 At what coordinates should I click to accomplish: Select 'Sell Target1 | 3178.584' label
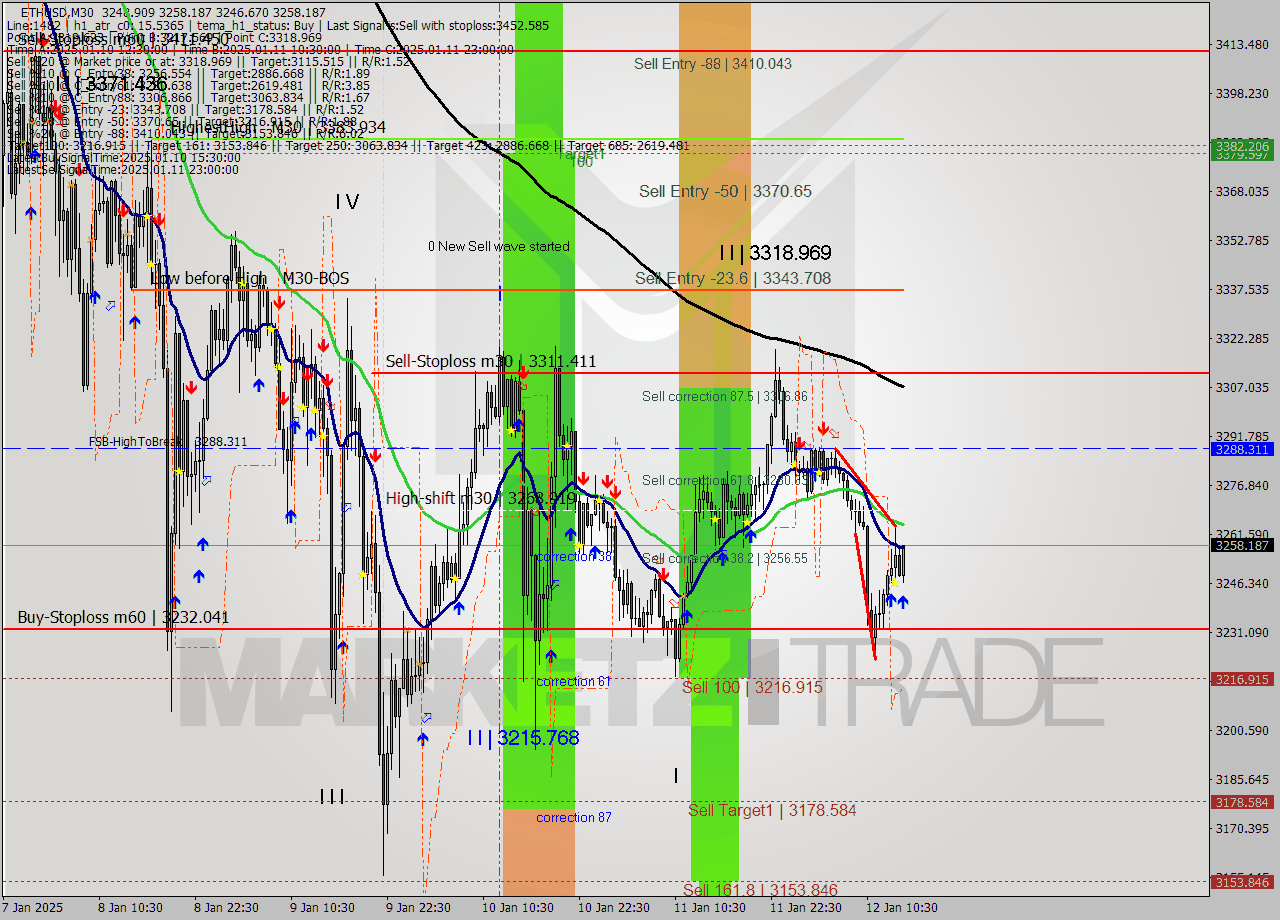coord(772,811)
